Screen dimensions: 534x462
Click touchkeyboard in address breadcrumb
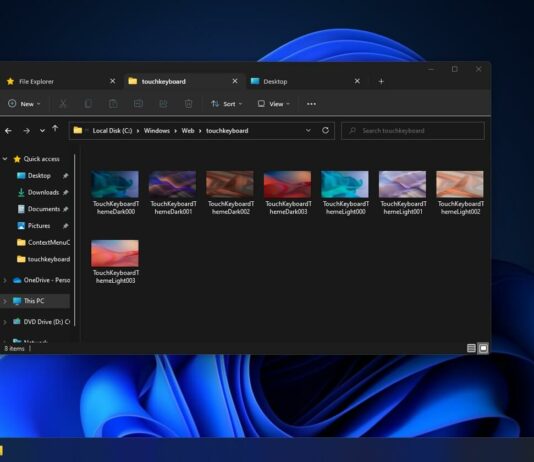click(227, 131)
